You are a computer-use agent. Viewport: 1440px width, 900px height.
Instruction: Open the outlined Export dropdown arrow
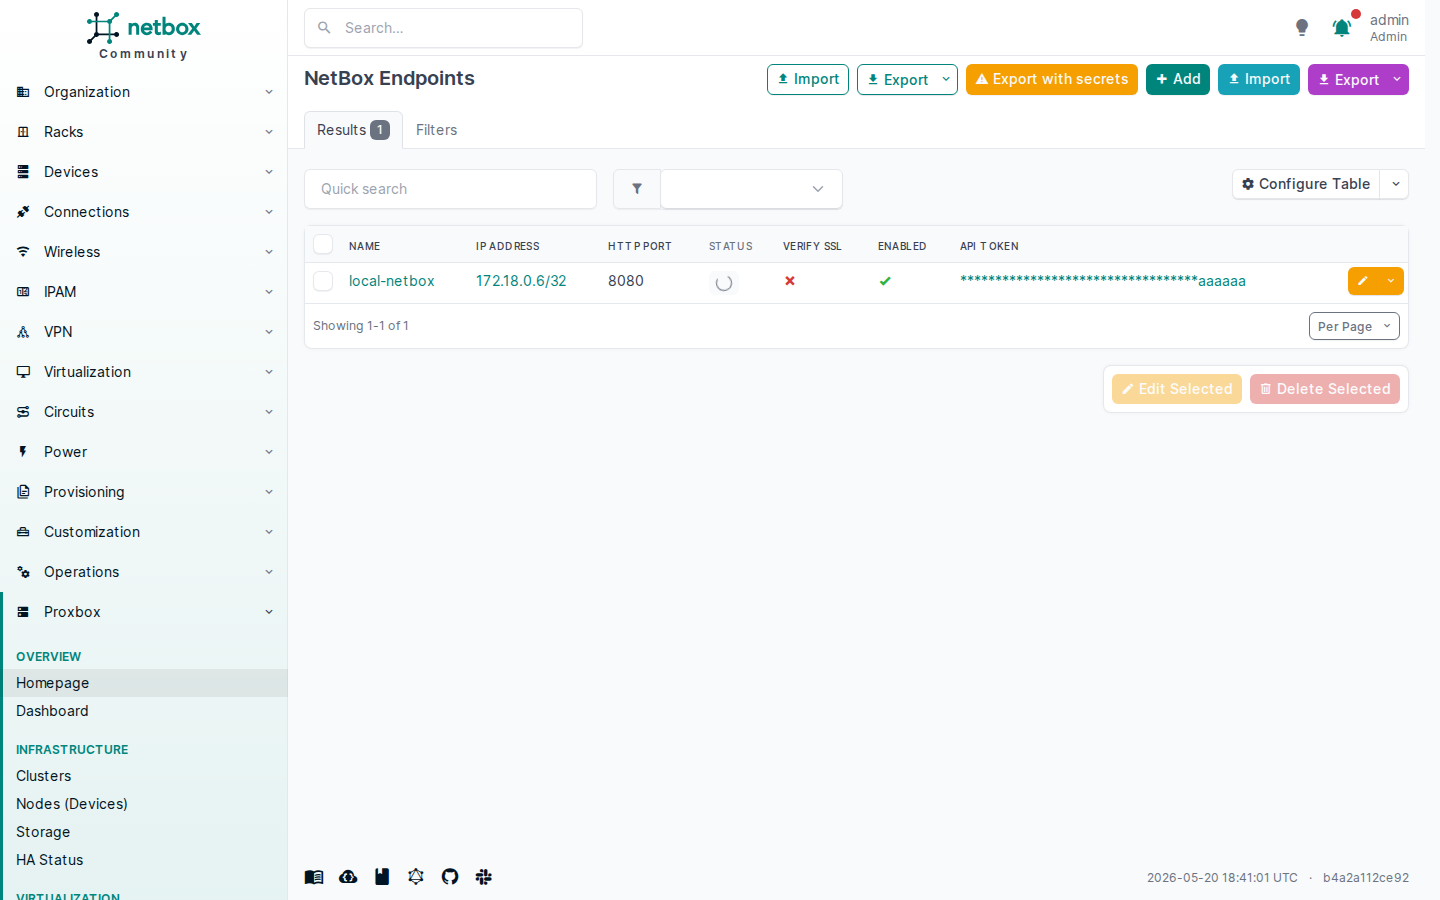(x=946, y=79)
